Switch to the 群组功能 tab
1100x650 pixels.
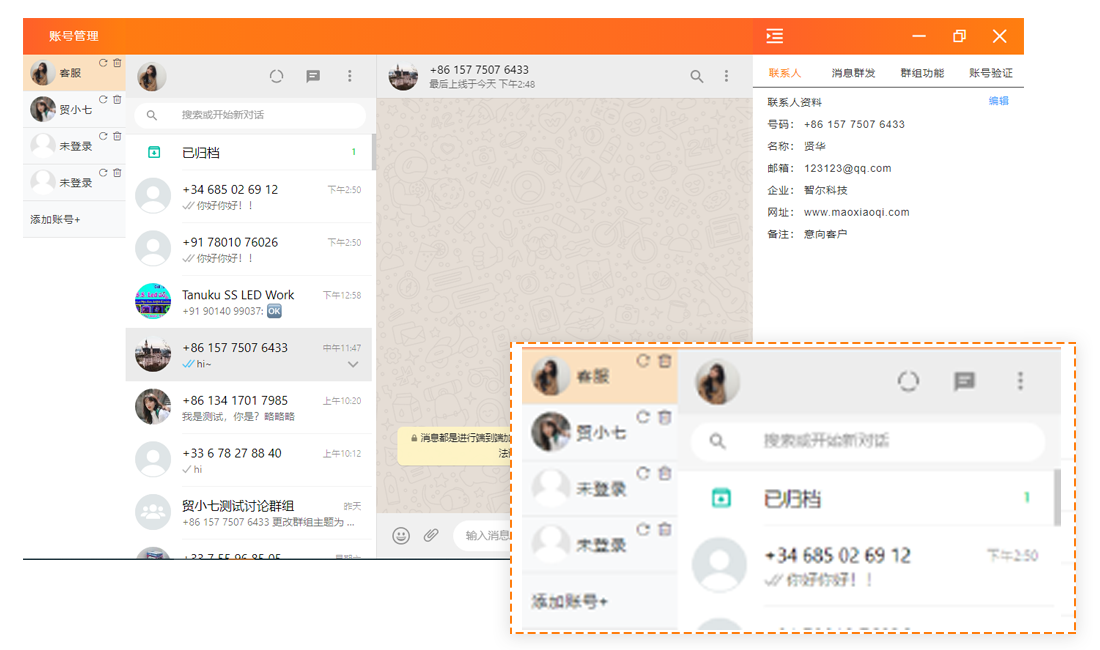[922, 73]
